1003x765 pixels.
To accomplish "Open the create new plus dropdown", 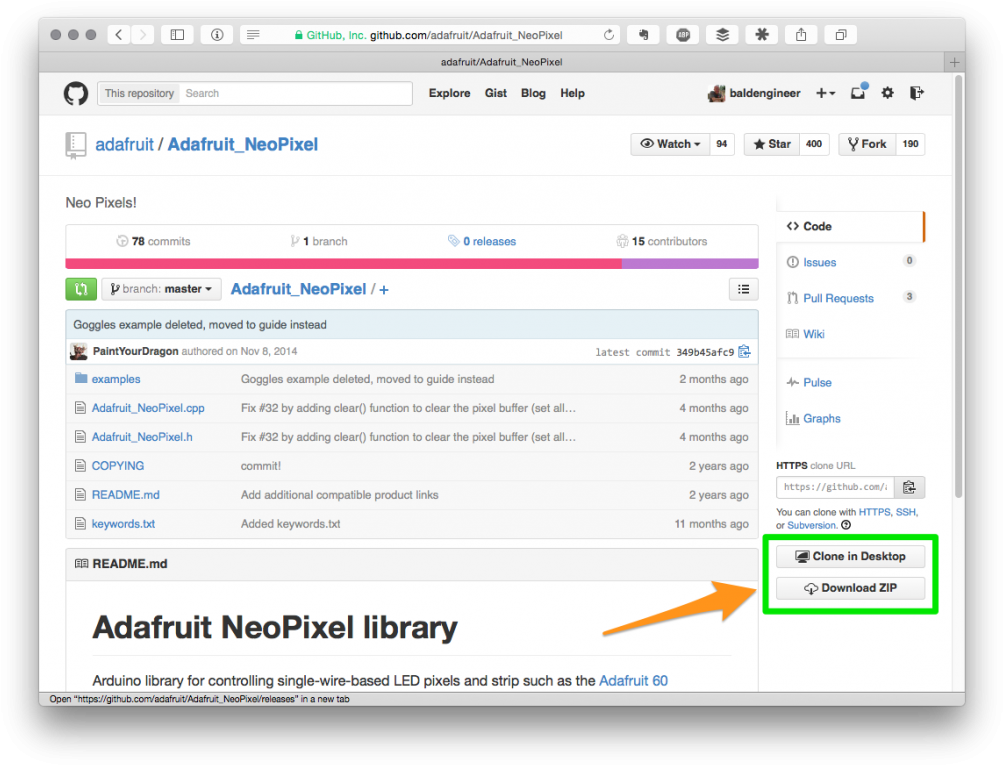I will [825, 93].
